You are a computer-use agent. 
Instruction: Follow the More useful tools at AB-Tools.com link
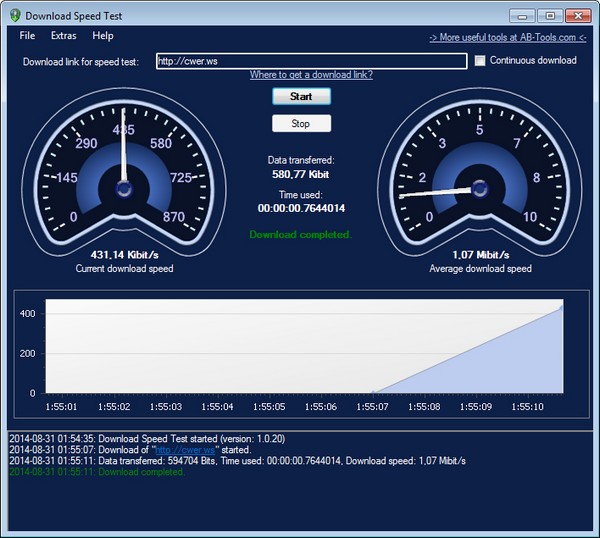pos(507,37)
